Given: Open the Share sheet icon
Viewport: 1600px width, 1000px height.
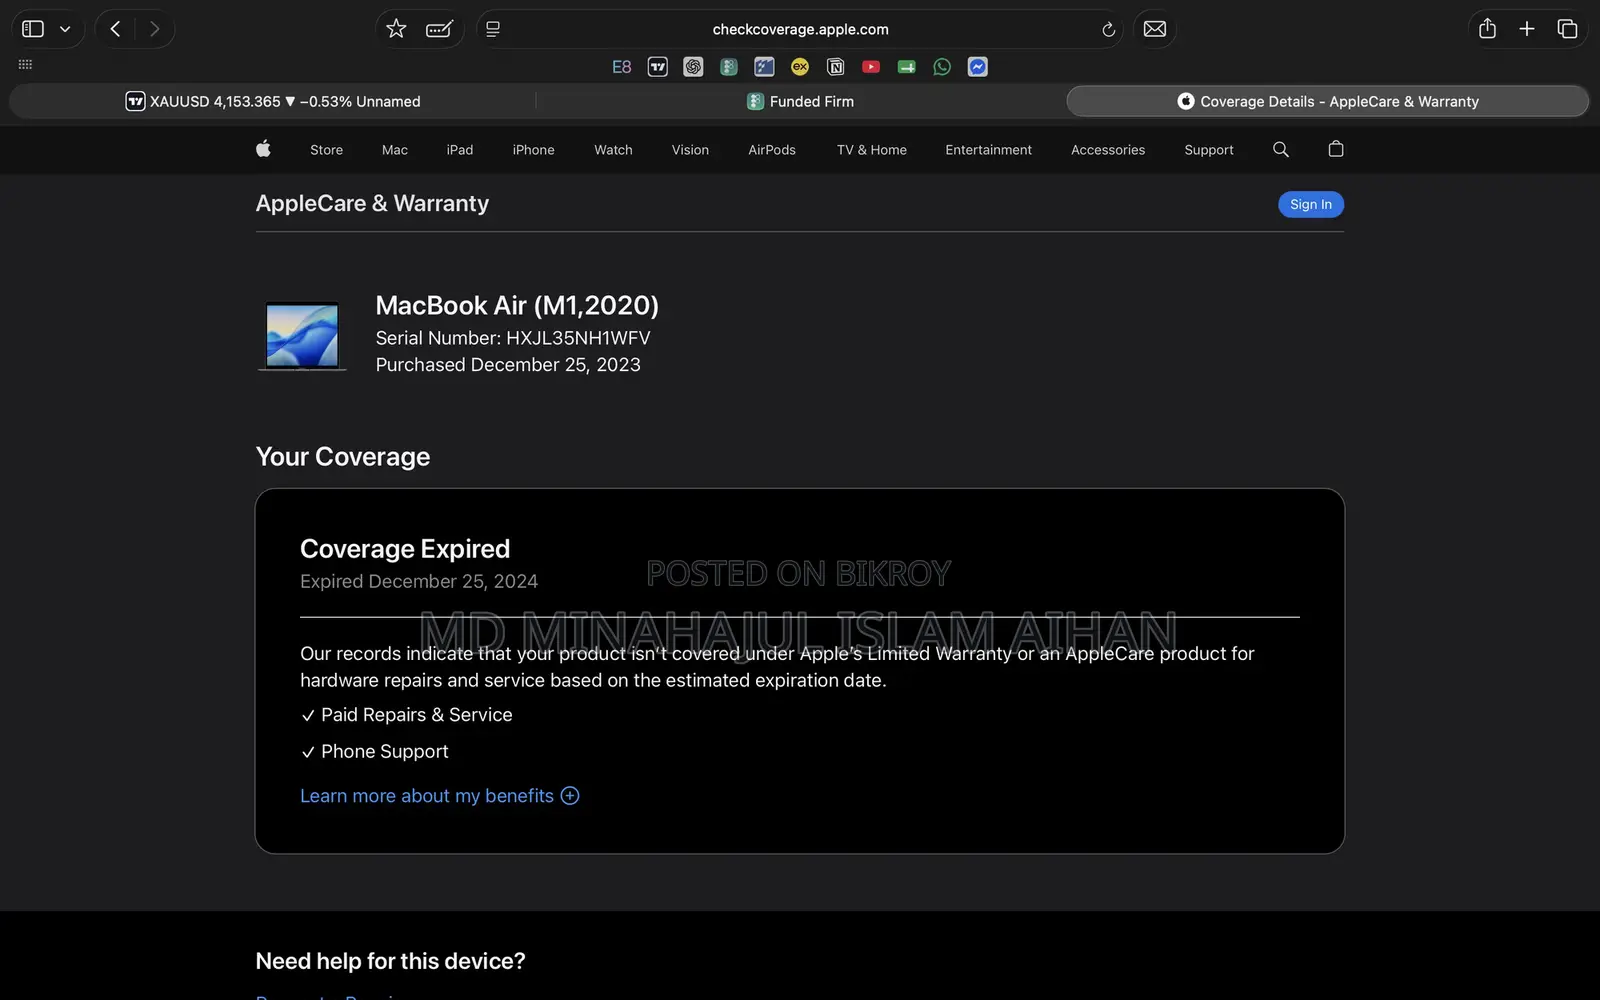Looking at the screenshot, I should point(1487,29).
